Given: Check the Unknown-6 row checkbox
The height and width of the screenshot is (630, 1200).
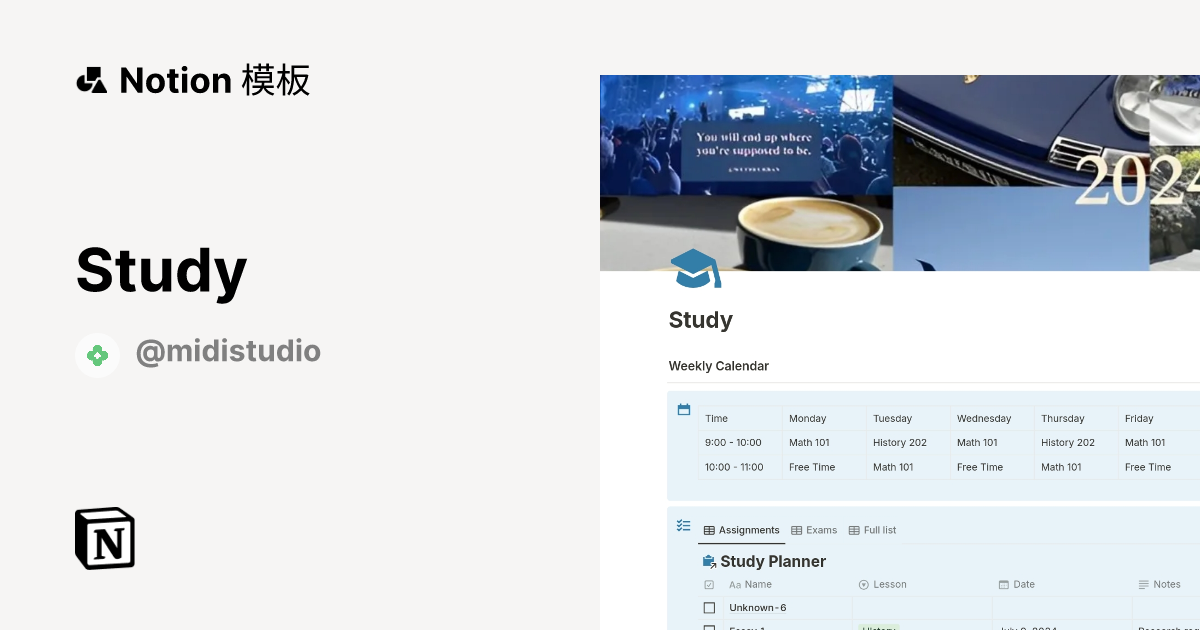Looking at the screenshot, I should [709, 608].
